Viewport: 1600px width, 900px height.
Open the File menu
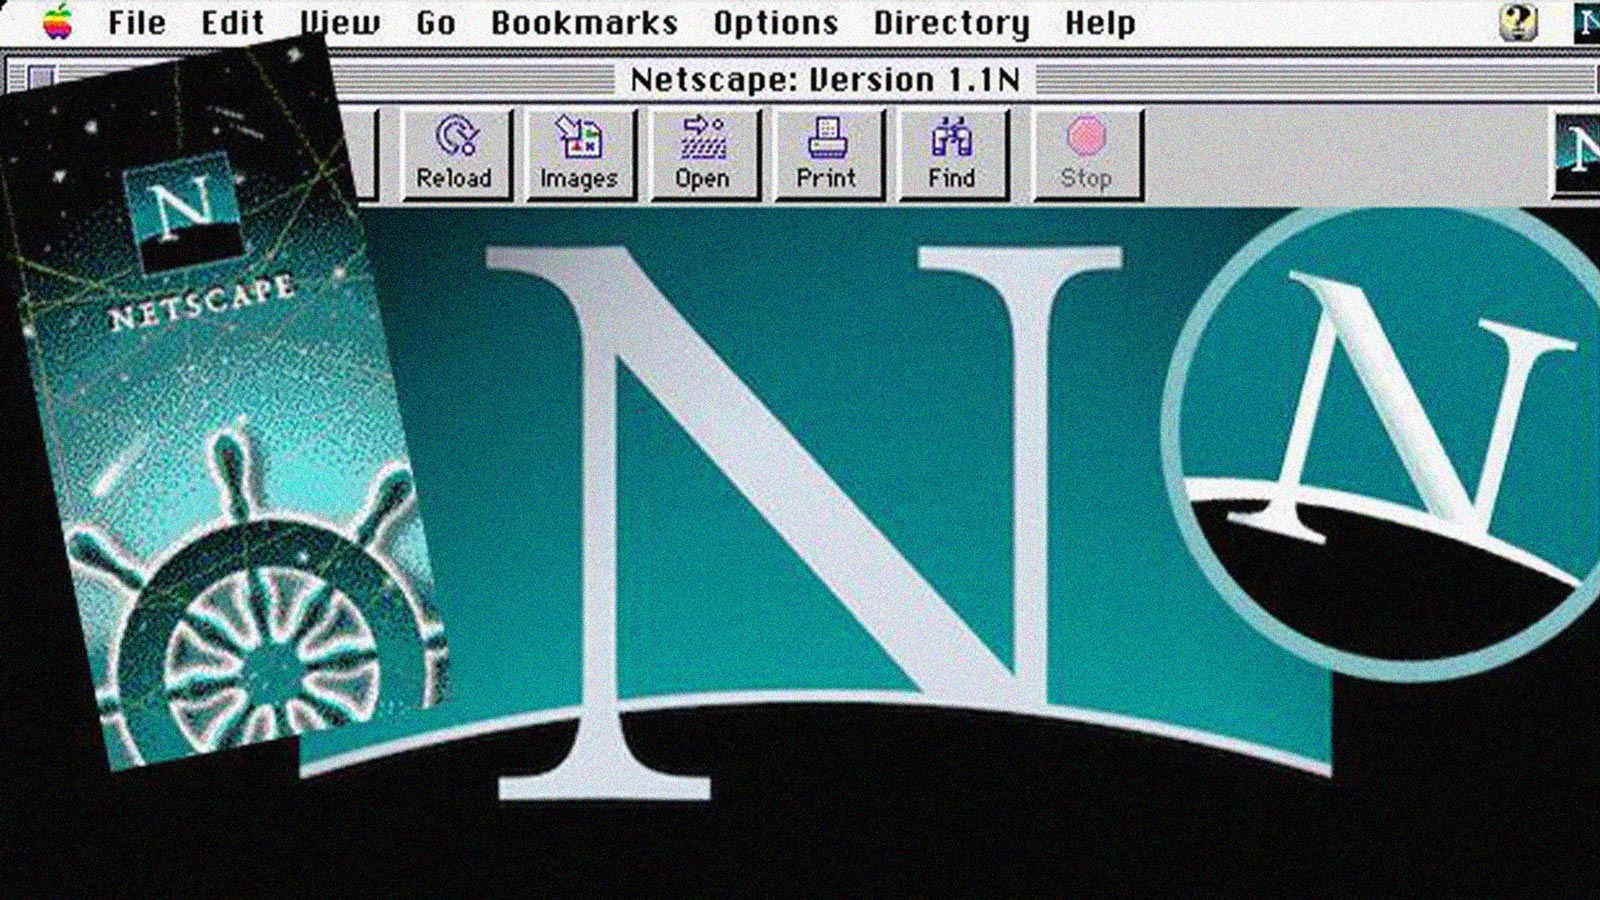point(137,22)
